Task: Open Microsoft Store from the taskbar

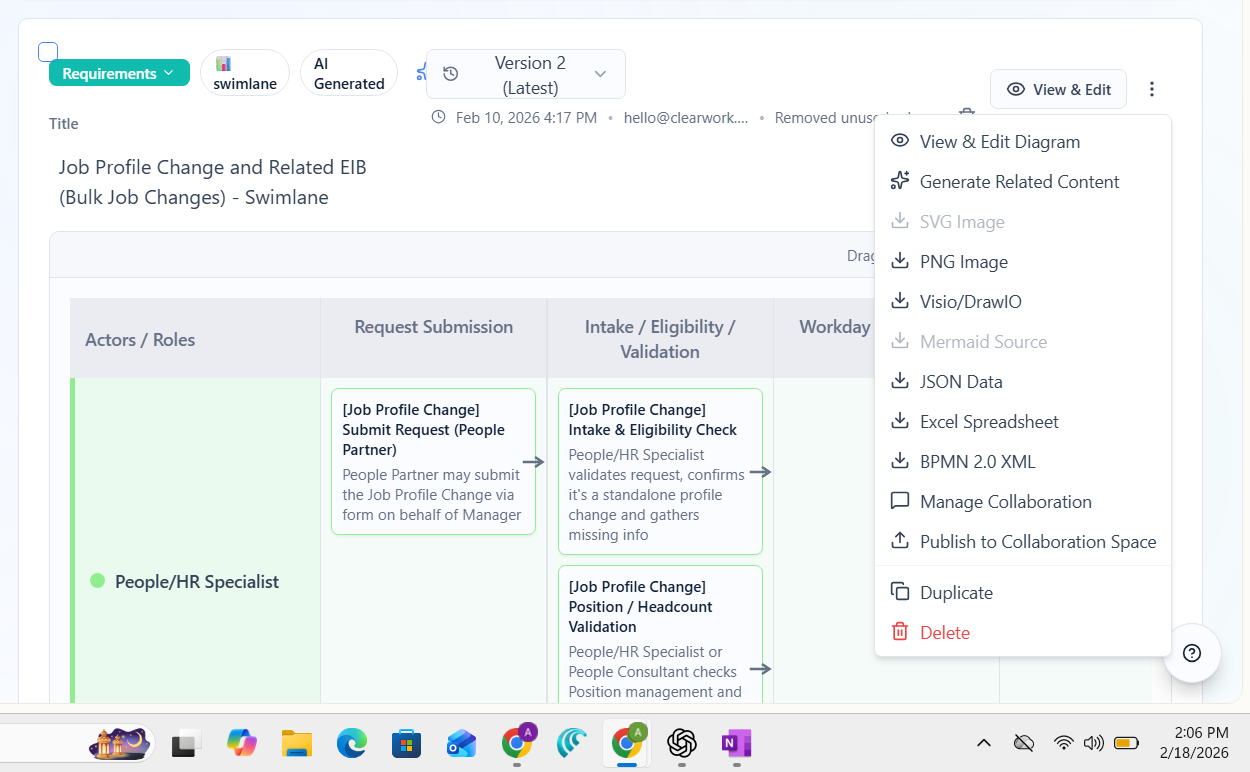Action: [407, 743]
